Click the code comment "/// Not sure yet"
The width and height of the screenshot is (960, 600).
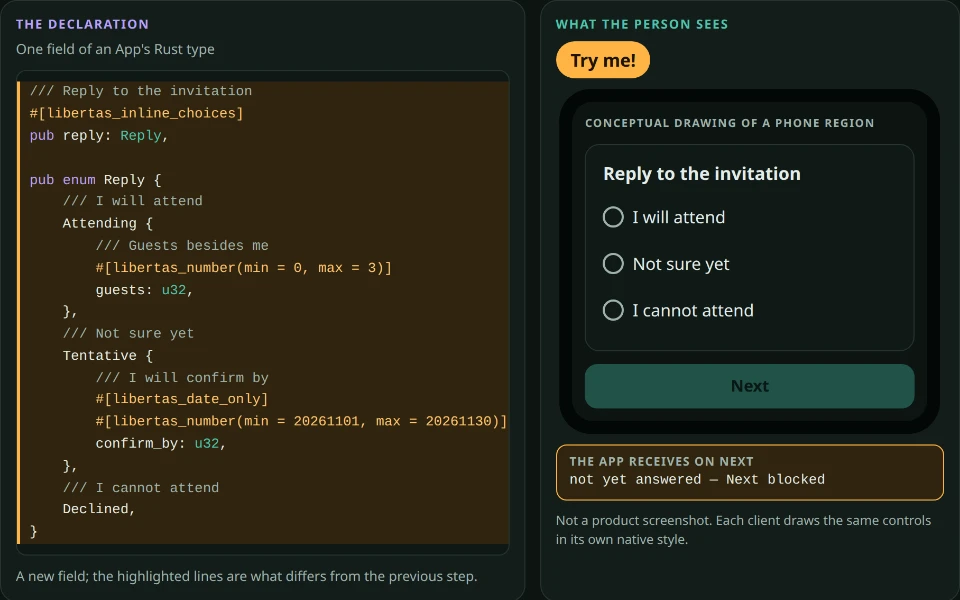point(128,334)
